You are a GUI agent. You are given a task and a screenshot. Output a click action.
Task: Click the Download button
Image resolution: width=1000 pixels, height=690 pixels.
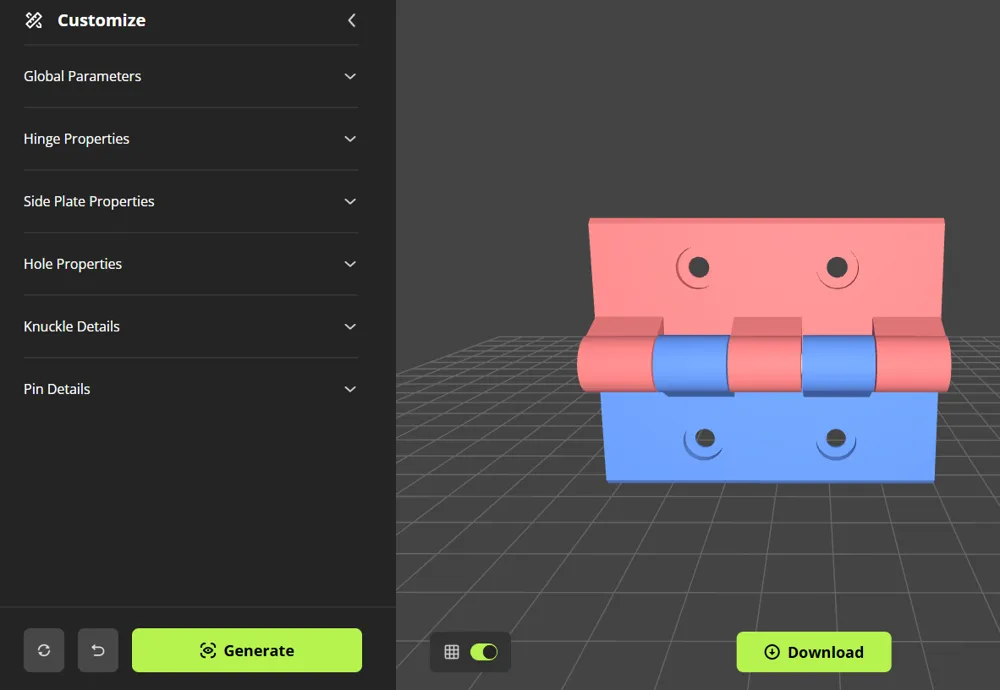813,651
